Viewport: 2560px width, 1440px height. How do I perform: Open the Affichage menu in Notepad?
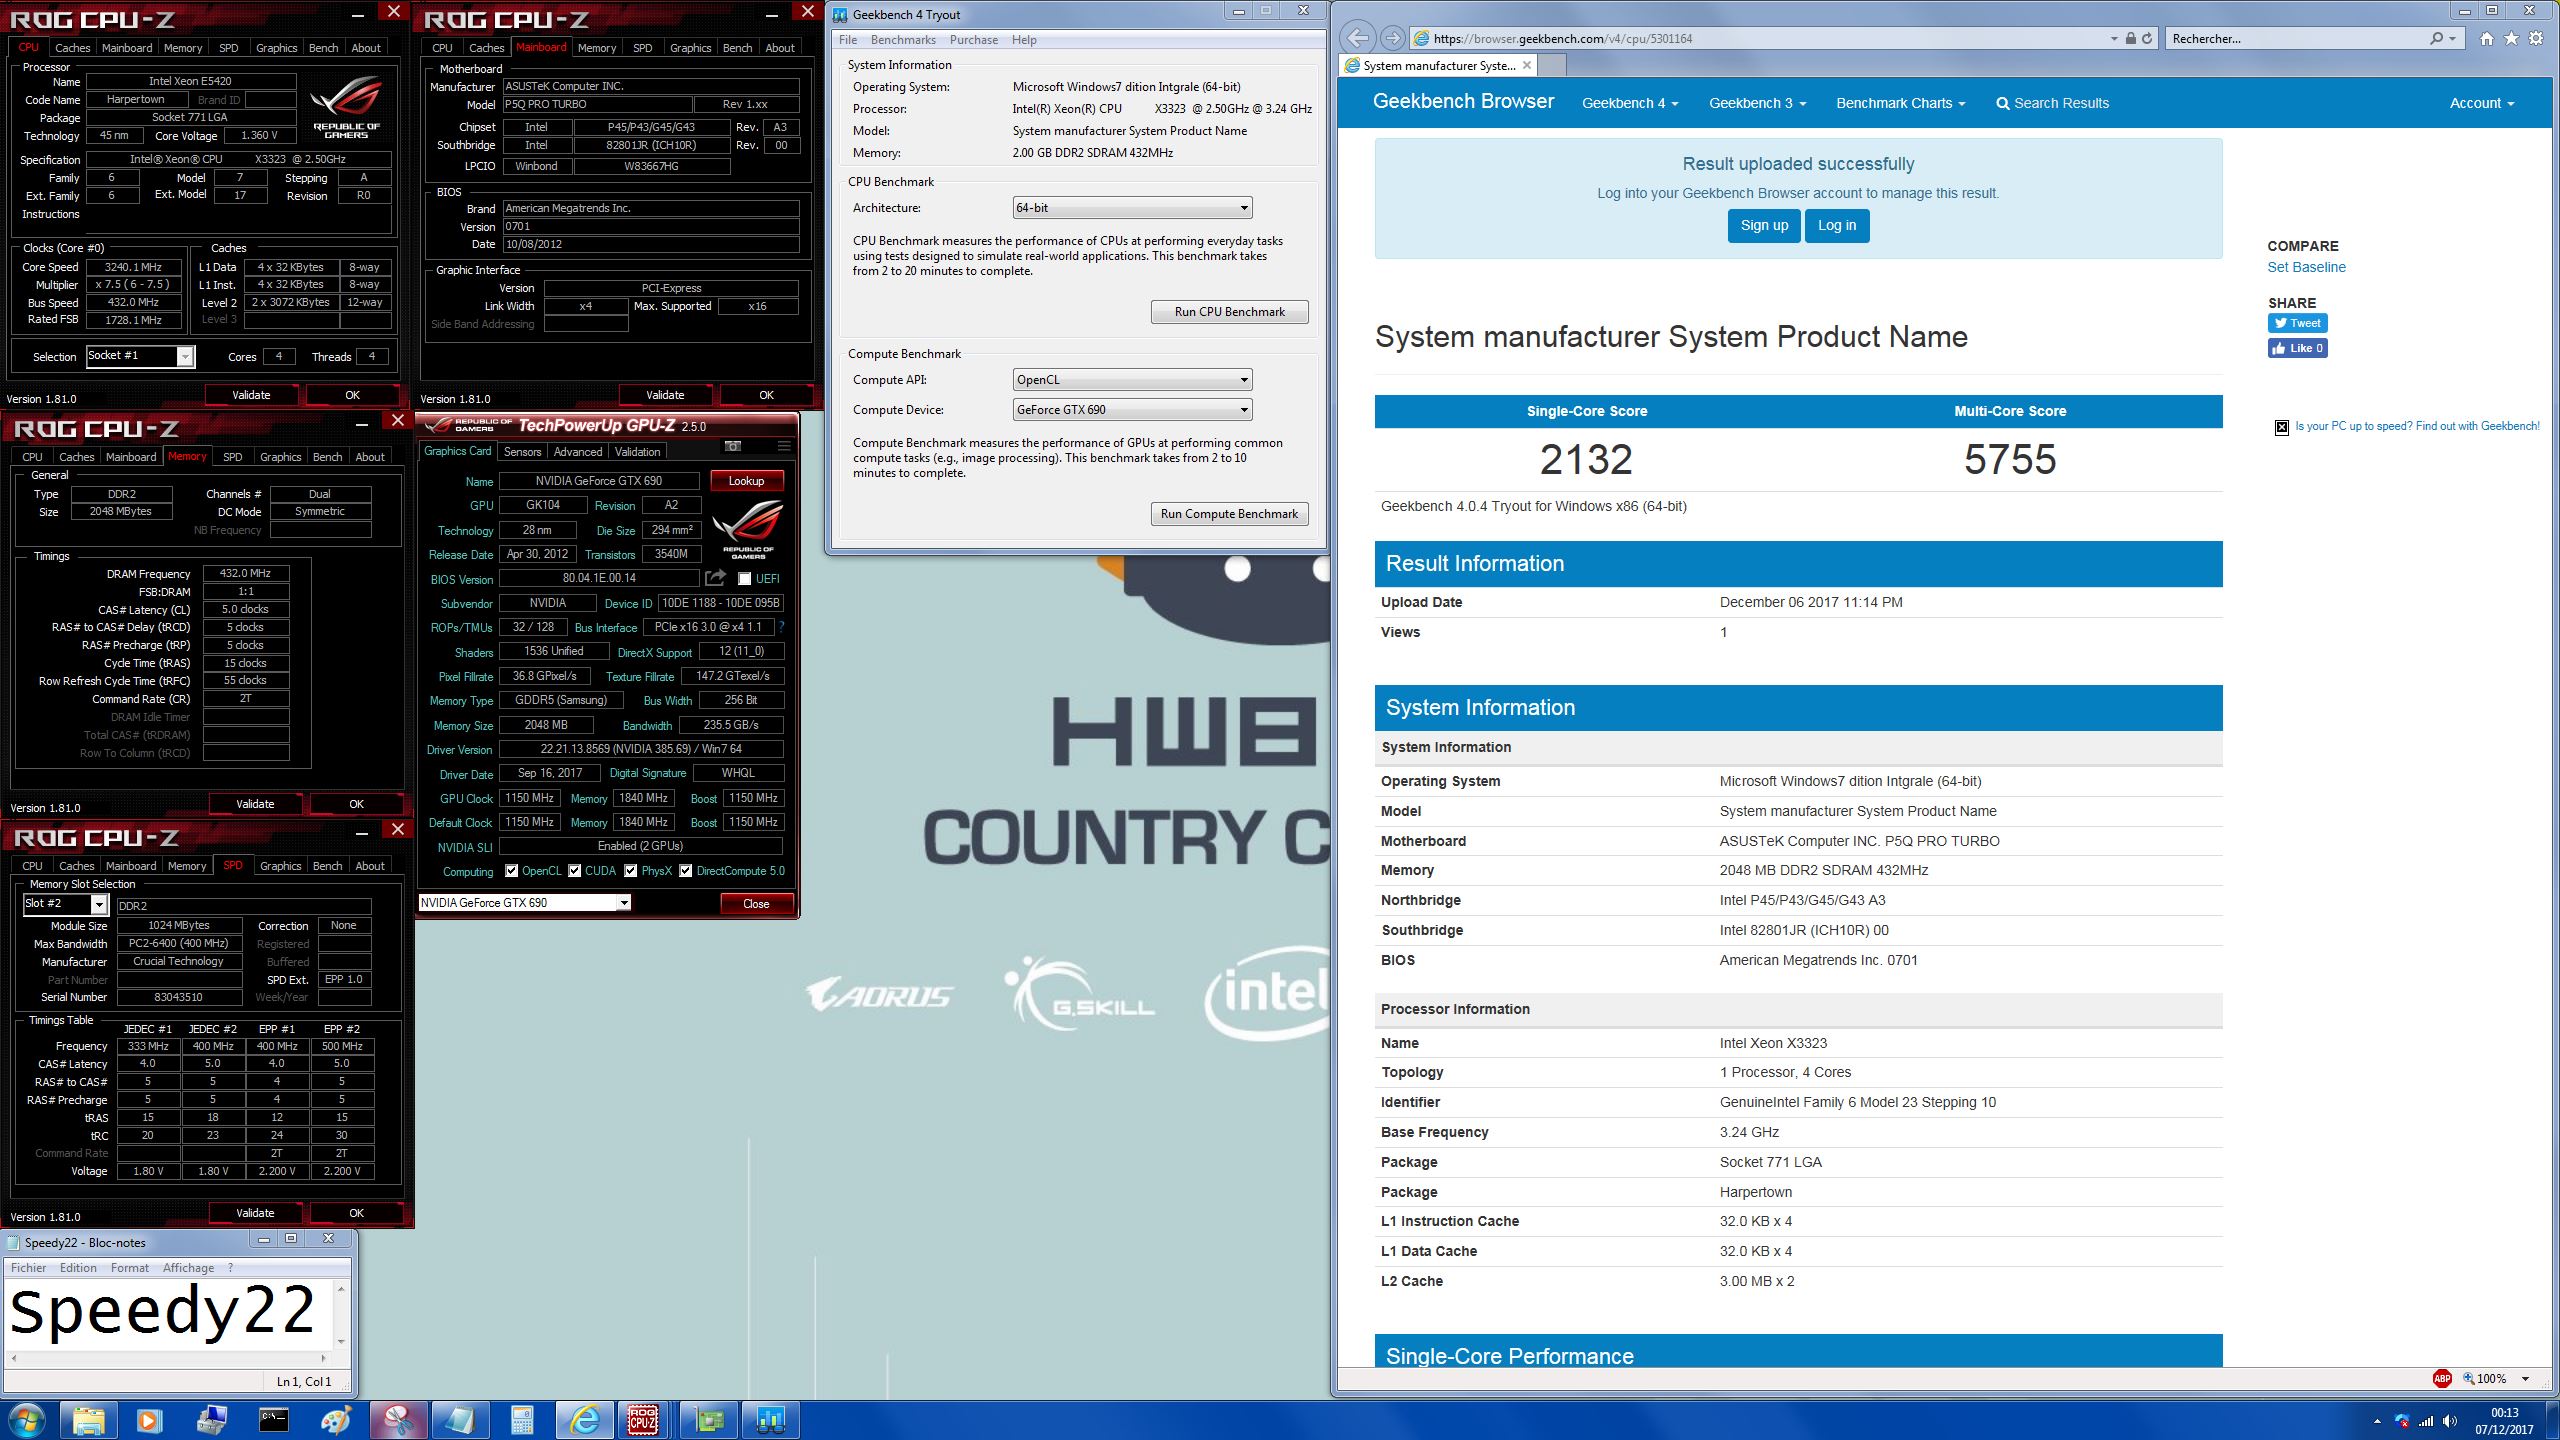click(188, 1268)
